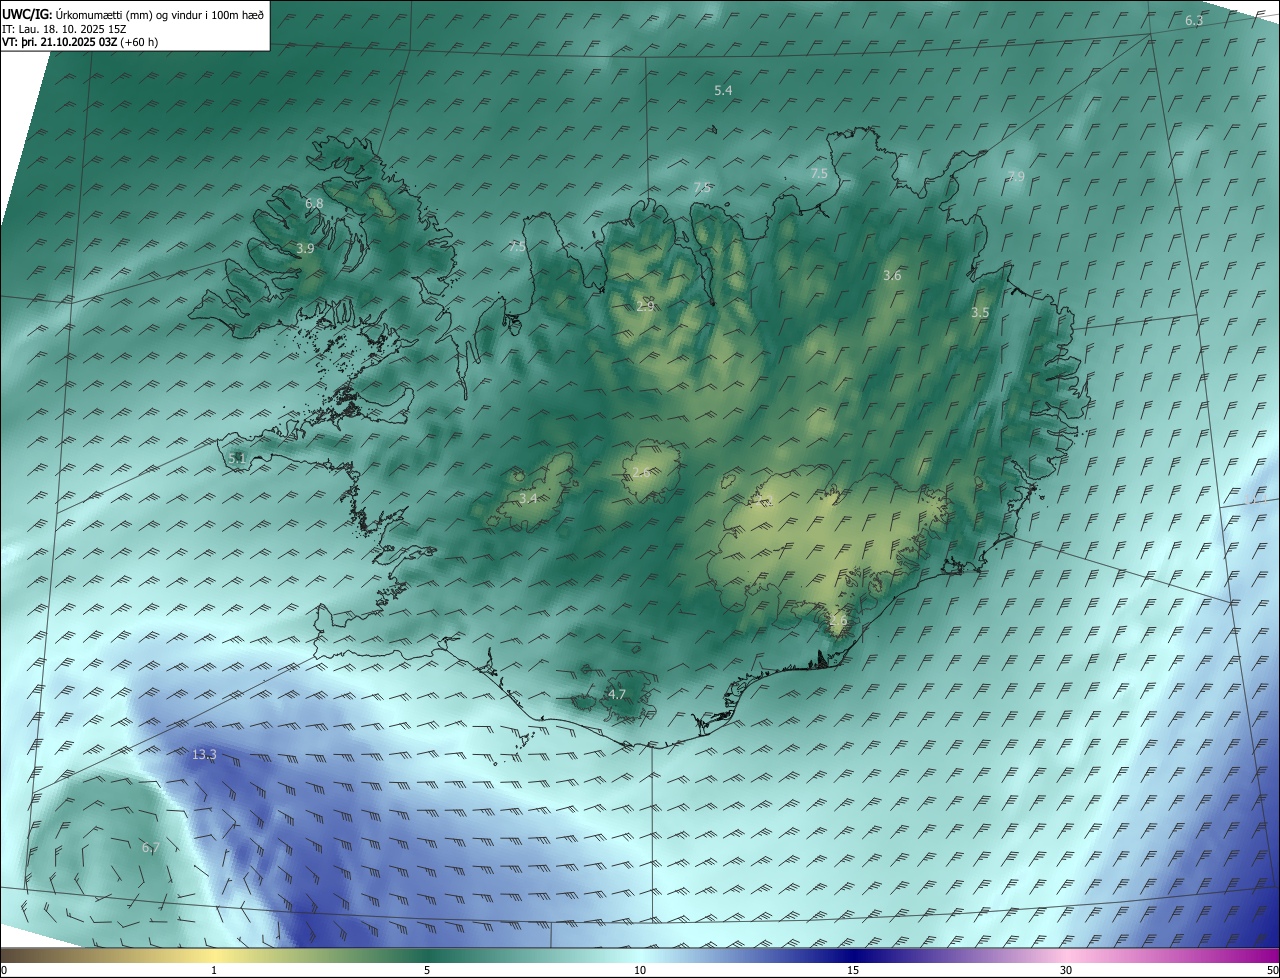Click the colour scale tick label 15
This screenshot has height=978, width=1280.
(x=853, y=970)
